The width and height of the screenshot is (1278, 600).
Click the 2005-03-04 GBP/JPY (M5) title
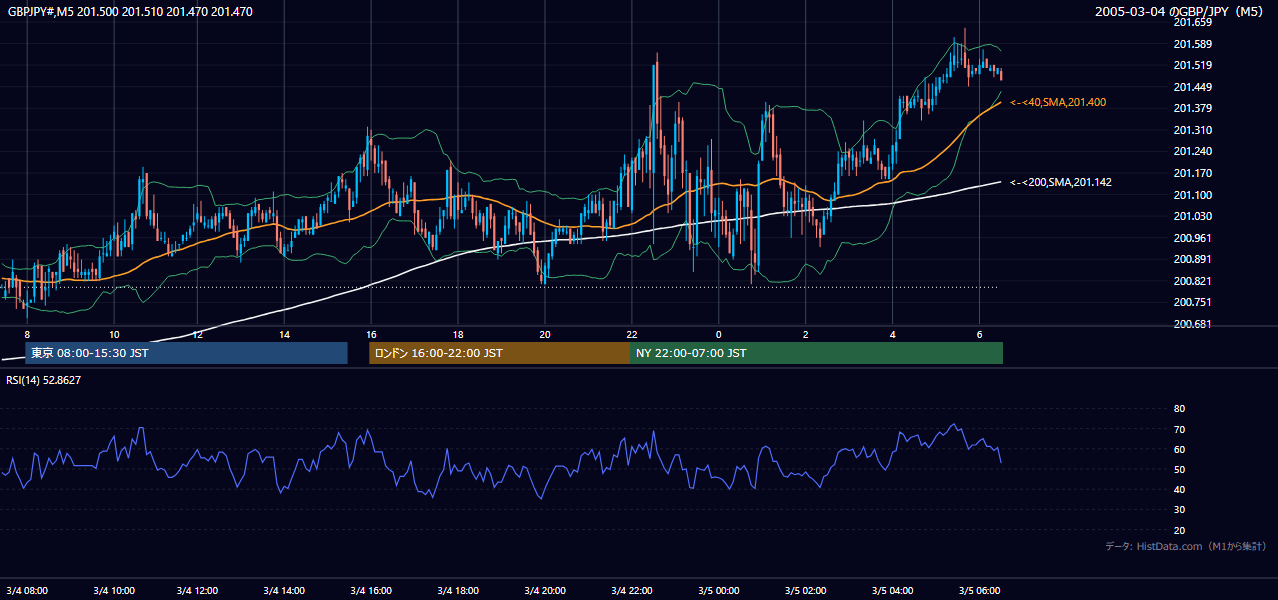pyautogui.click(x=1181, y=12)
